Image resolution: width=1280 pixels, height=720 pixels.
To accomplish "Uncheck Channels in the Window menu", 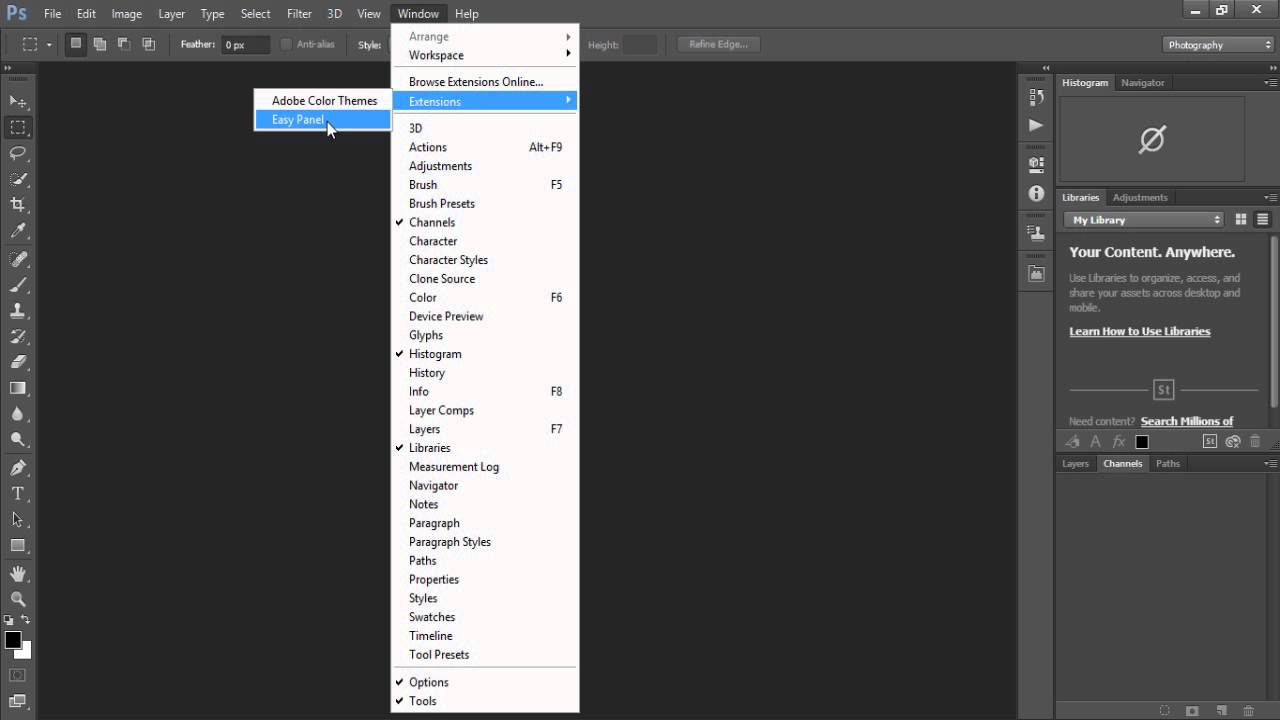I will [x=484, y=222].
